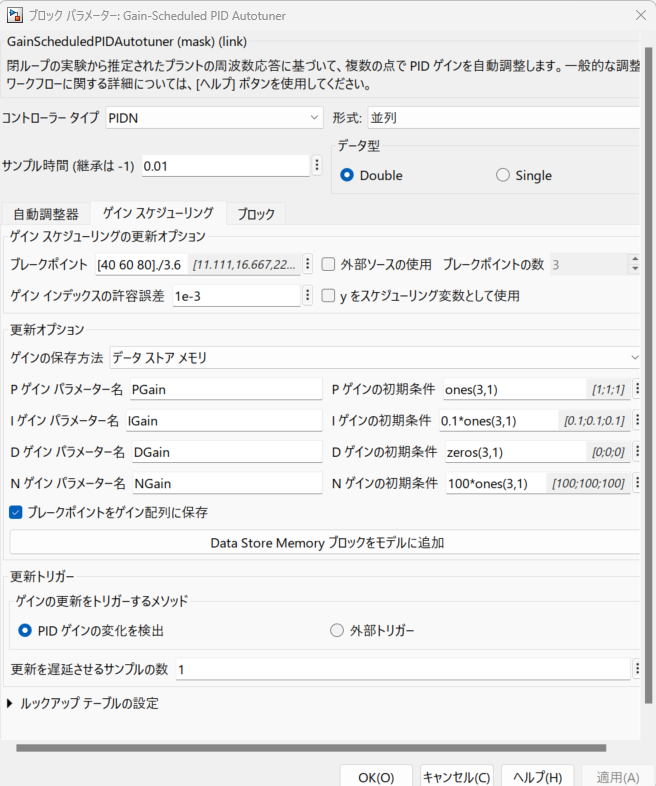
Task: Open the ゲインの保存方法 dropdown
Action: [x=375, y=357]
